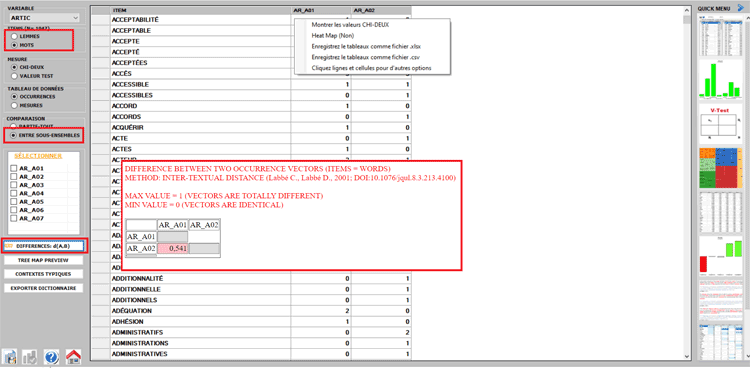Click the row header cell beside ACCORD
This screenshot has height=368, width=750.
click(x=100, y=106)
